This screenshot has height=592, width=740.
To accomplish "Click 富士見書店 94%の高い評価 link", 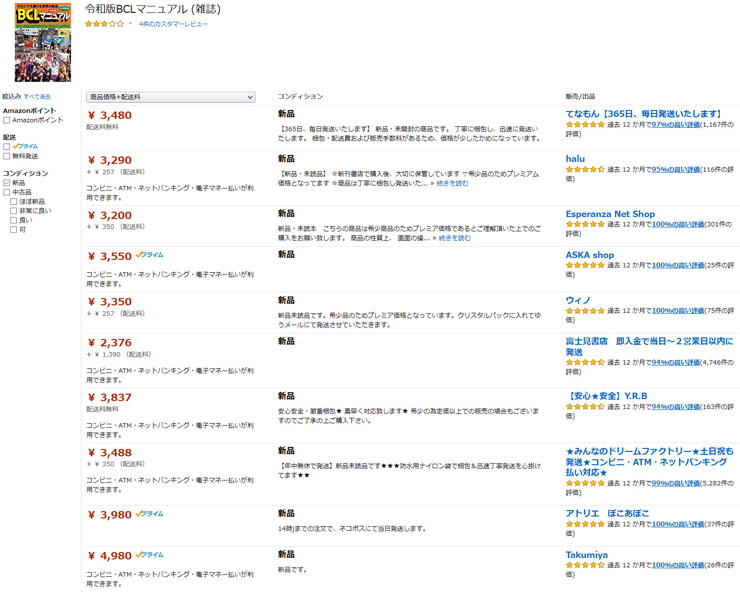I will [676, 363].
